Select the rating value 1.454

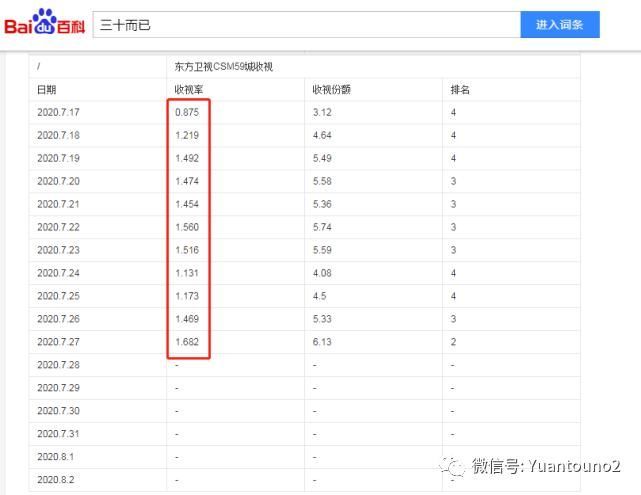(187, 204)
